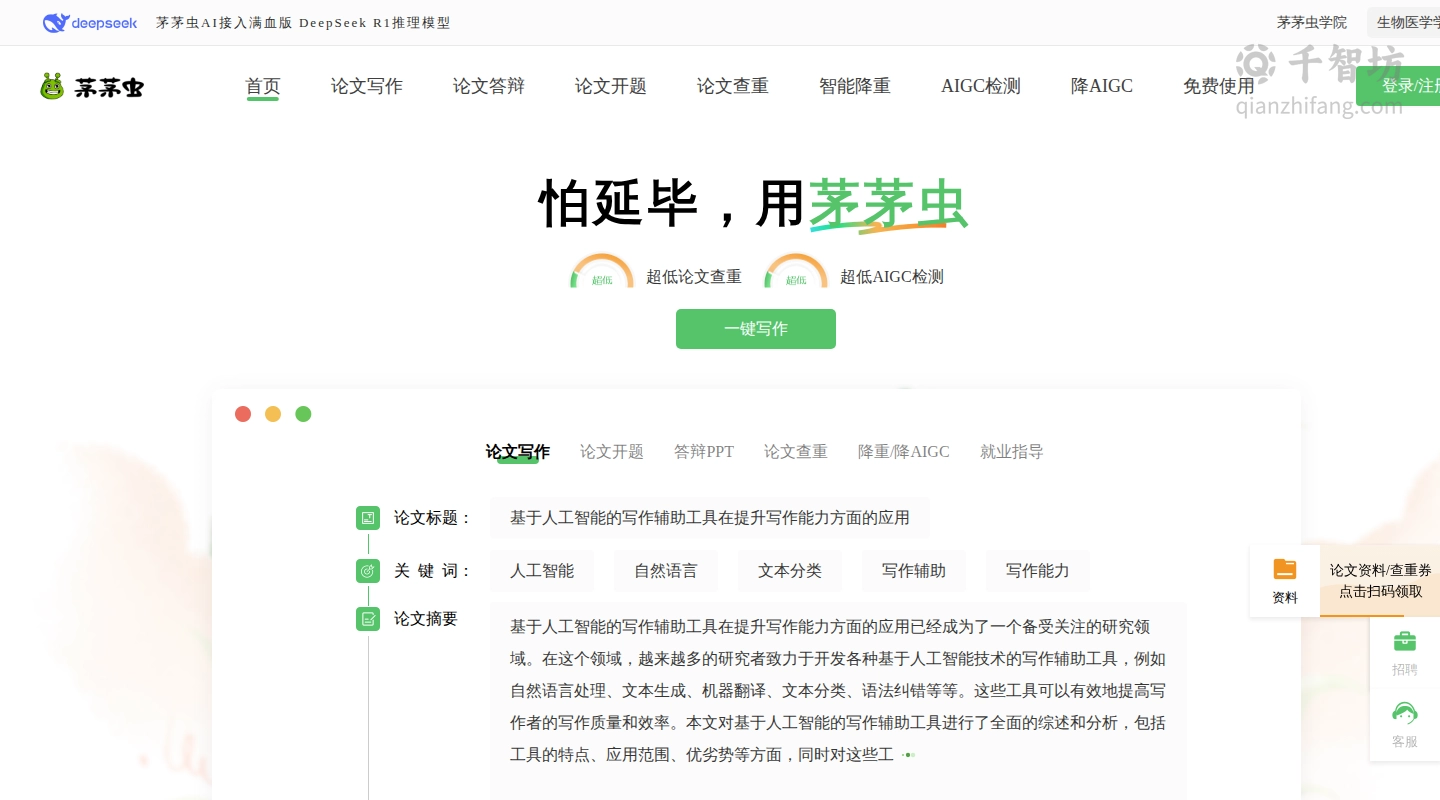Image resolution: width=1440 pixels, height=800 pixels.
Task: Open 论文查重 in the top navigation
Action: (x=733, y=86)
